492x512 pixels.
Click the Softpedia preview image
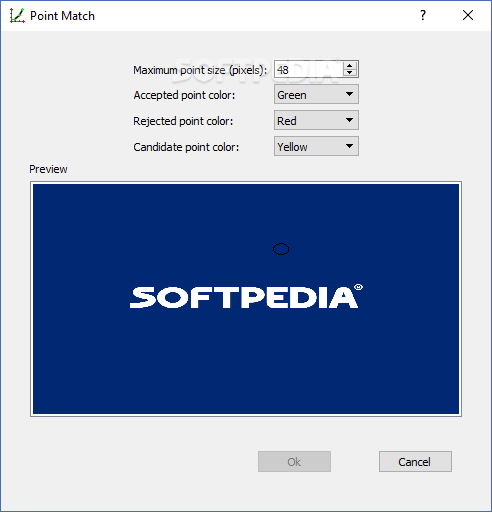point(246,299)
